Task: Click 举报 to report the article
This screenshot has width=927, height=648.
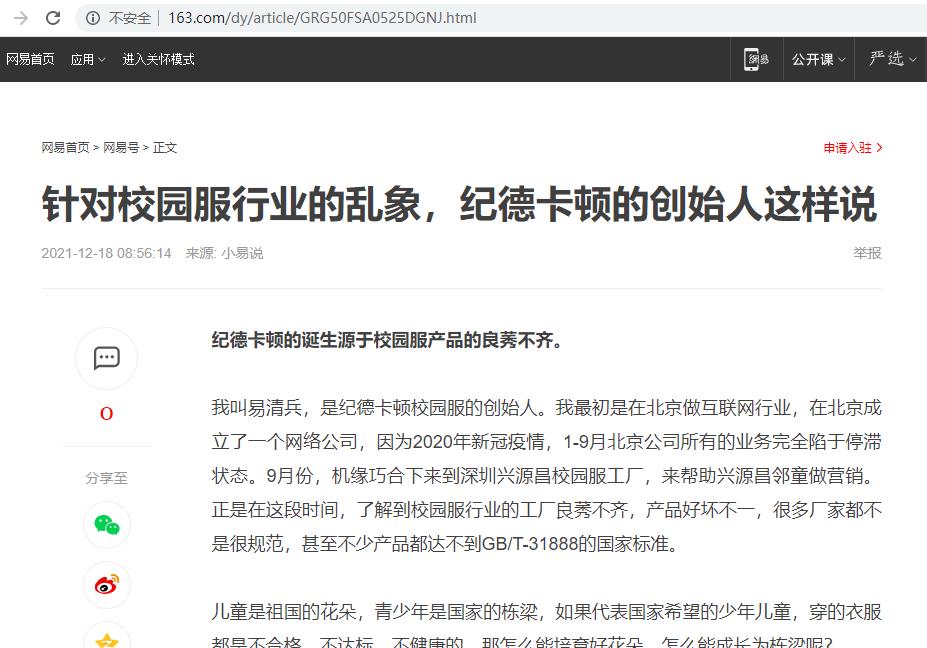Action: [867, 253]
